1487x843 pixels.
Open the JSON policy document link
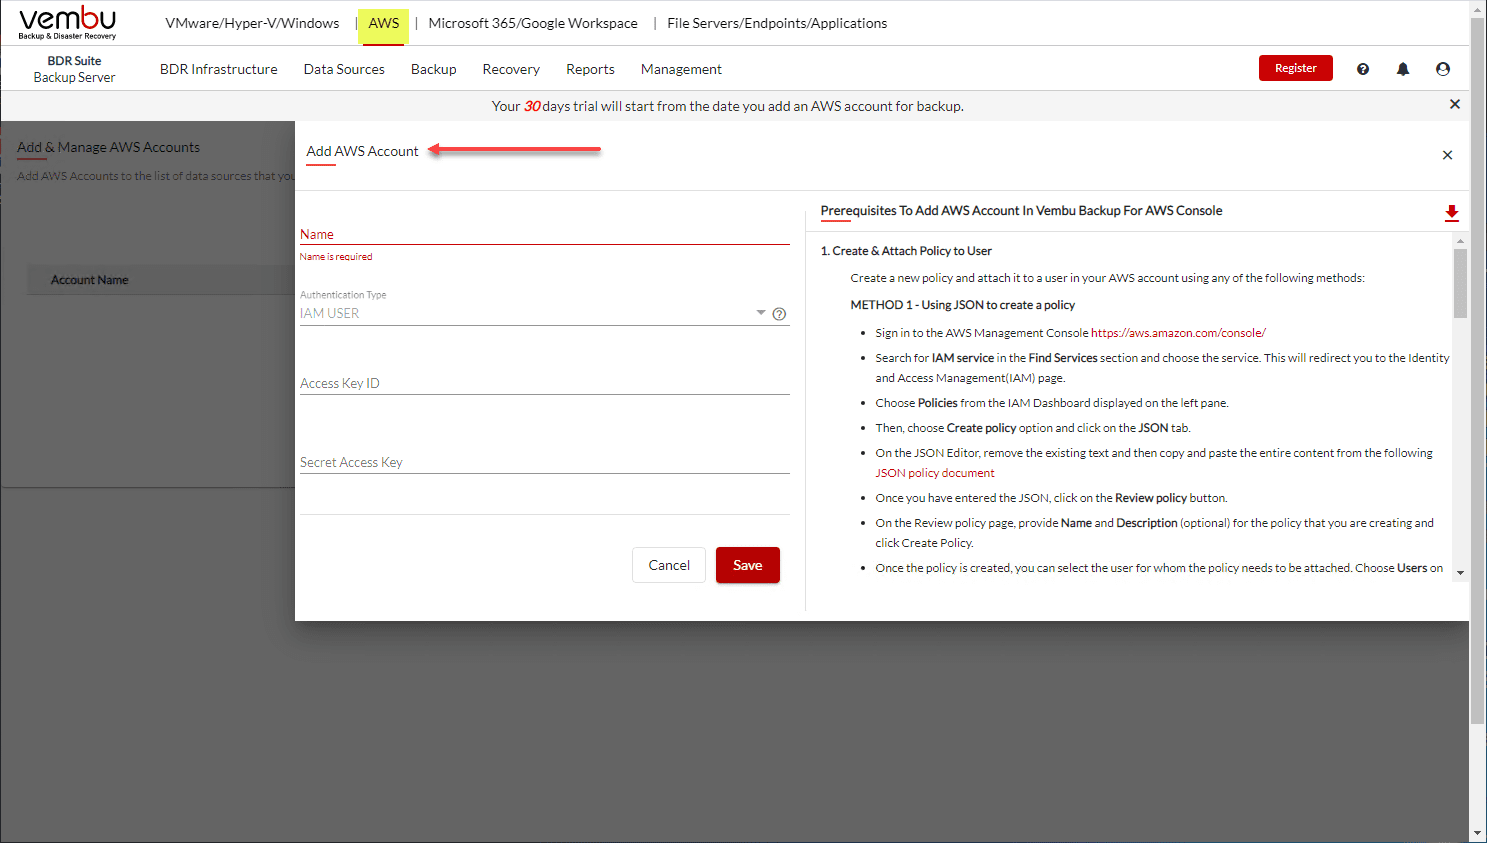point(935,473)
